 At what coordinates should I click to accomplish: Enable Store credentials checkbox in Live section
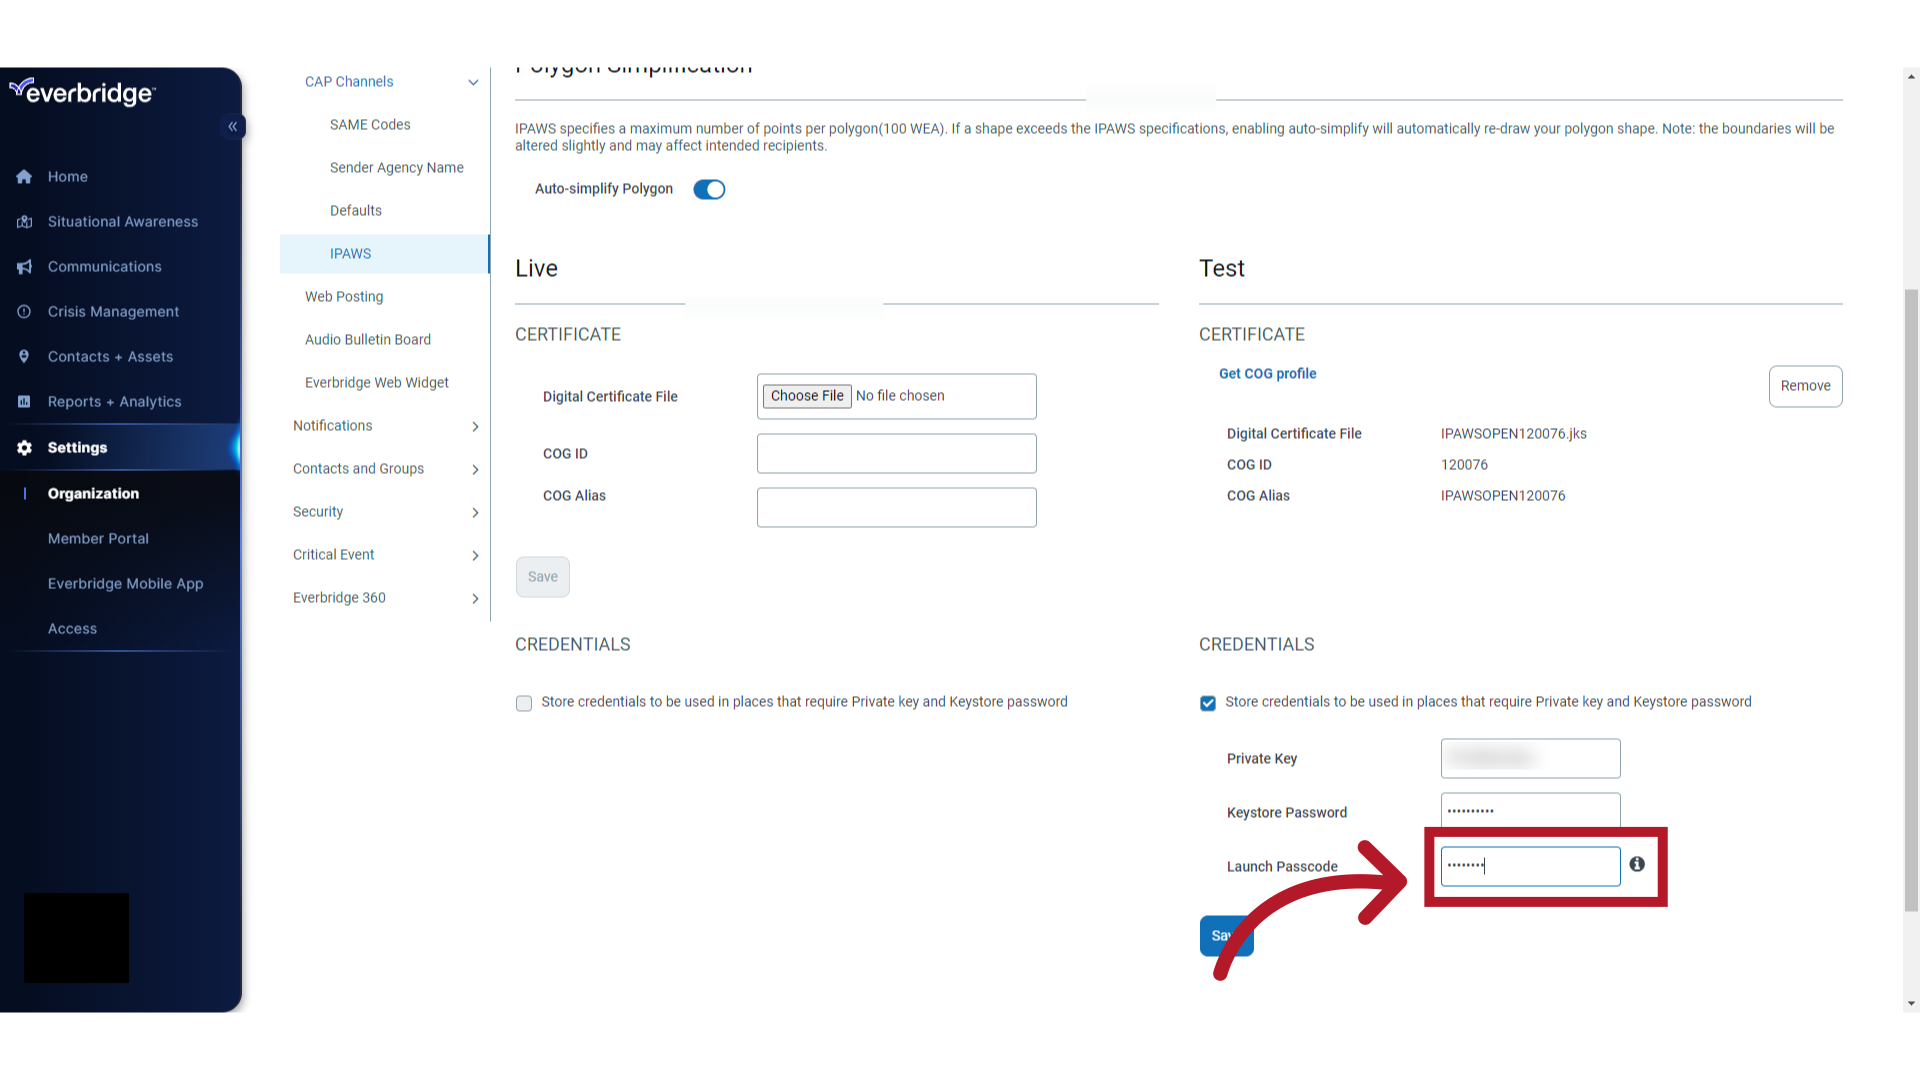(524, 703)
